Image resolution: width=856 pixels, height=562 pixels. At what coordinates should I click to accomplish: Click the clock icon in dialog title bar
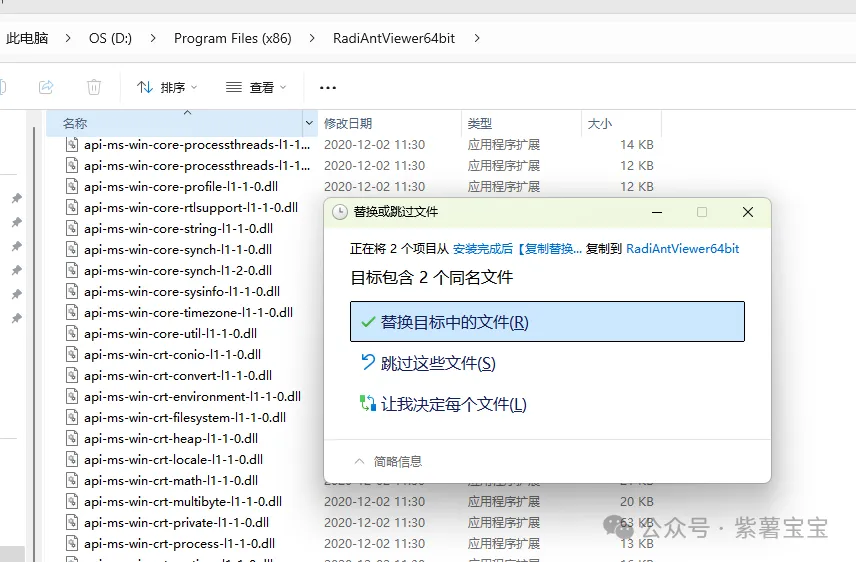[339, 212]
